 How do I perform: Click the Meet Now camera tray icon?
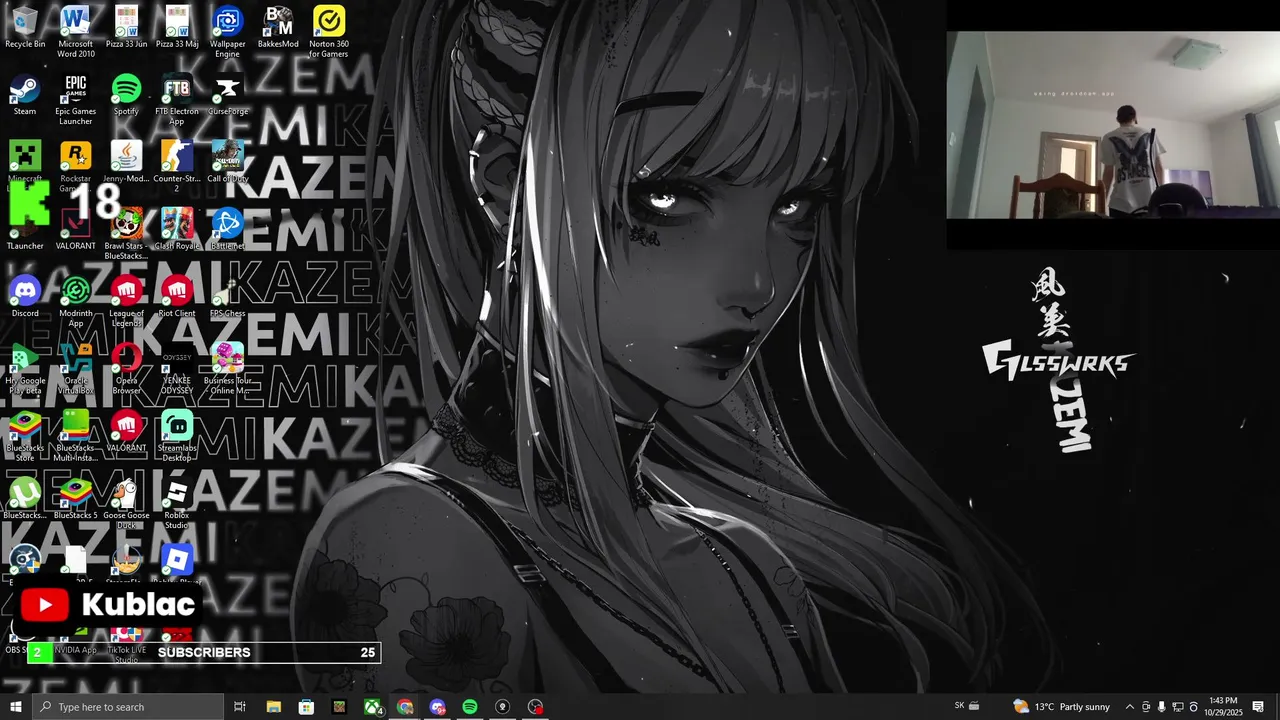(x=1146, y=707)
